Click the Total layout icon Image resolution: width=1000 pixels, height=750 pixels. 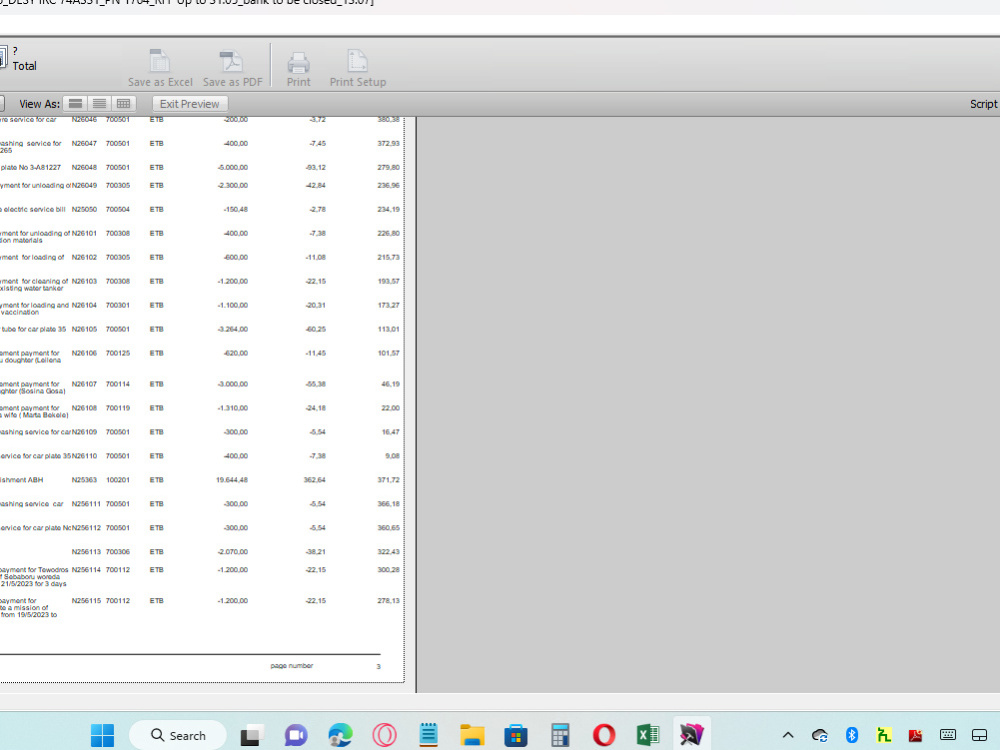tap(4, 58)
